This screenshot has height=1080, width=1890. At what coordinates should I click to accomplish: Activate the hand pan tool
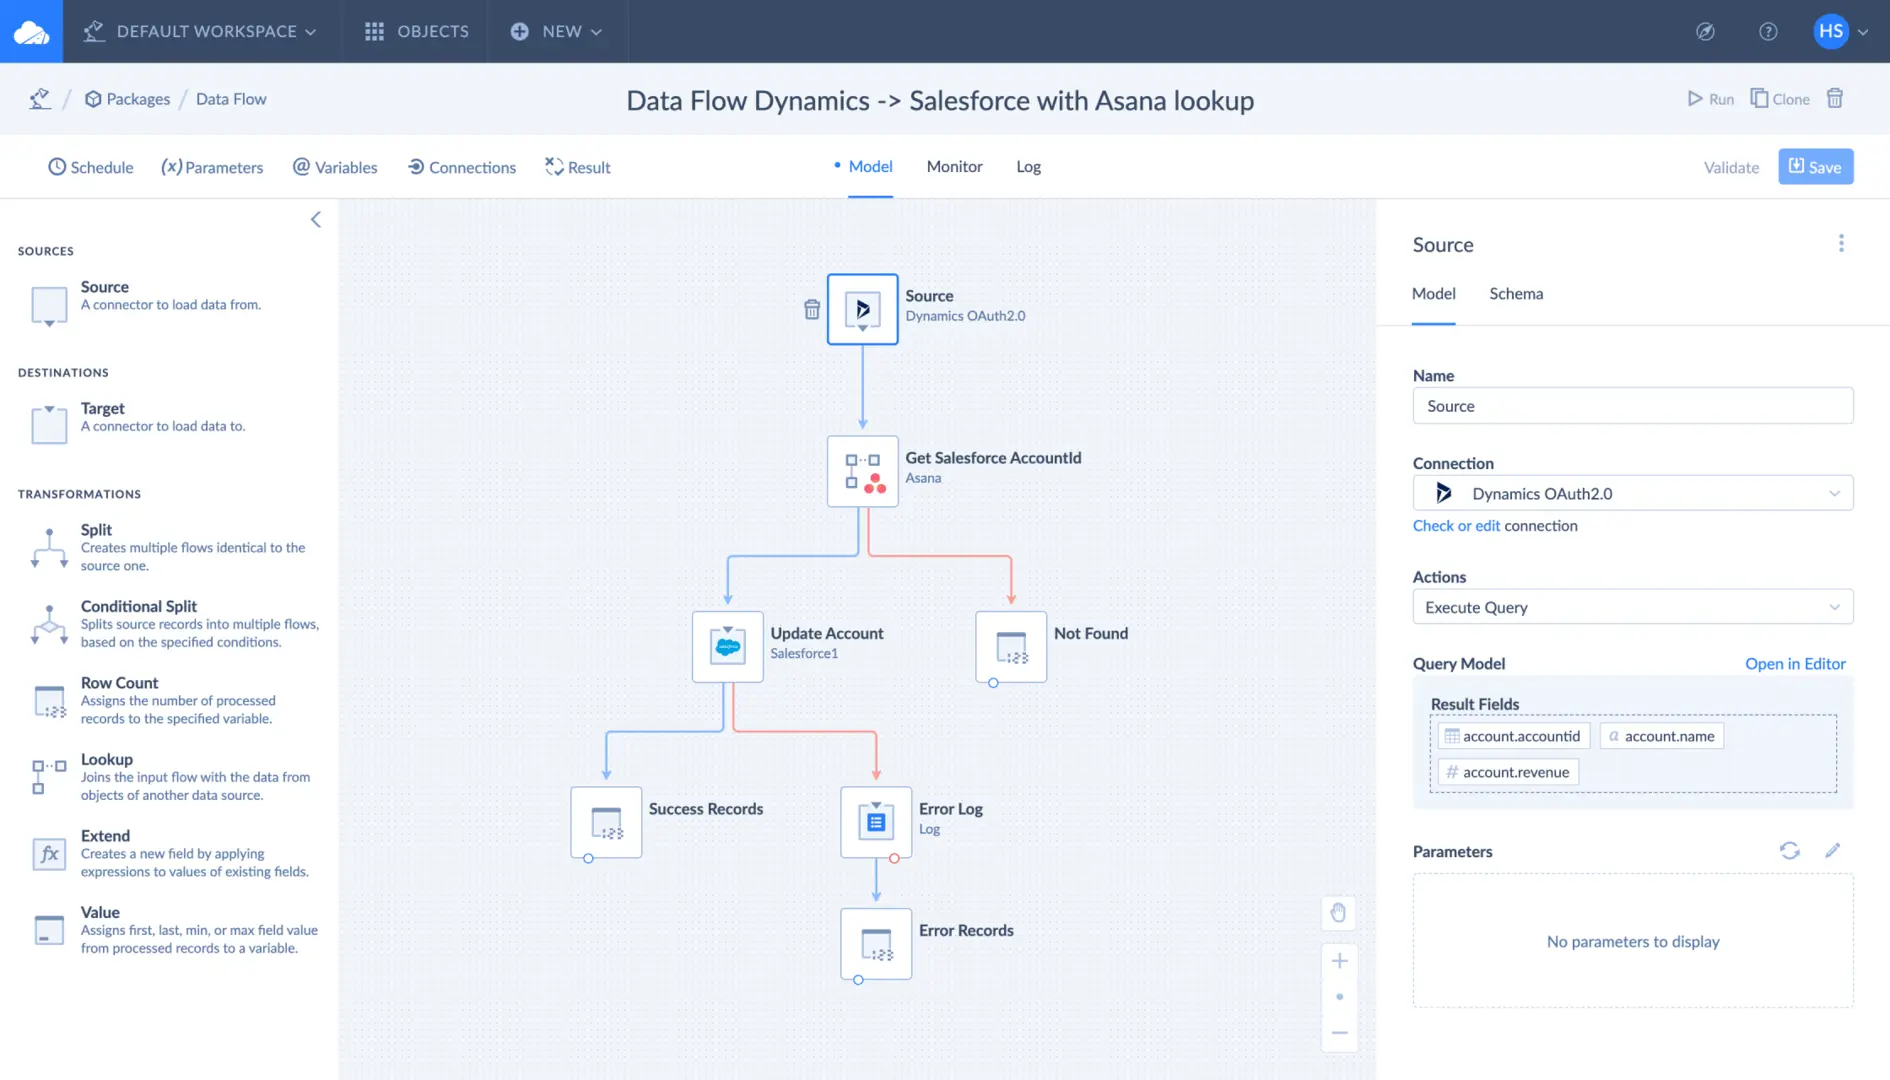(1339, 912)
